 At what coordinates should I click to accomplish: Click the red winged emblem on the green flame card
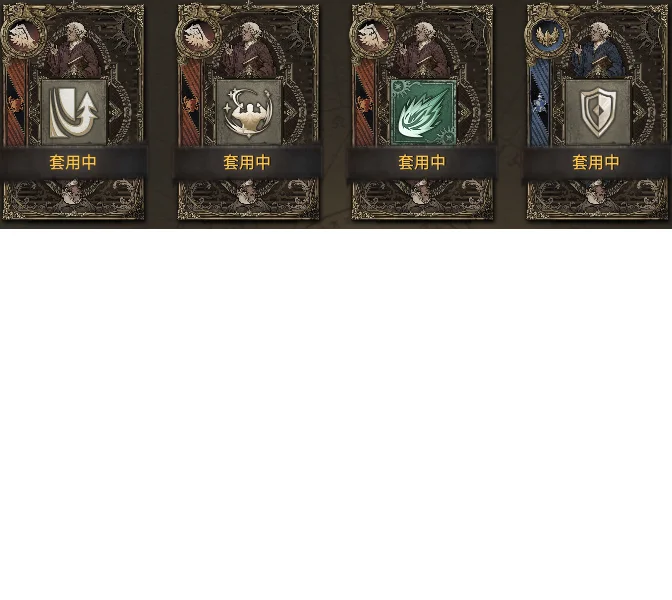(x=373, y=36)
